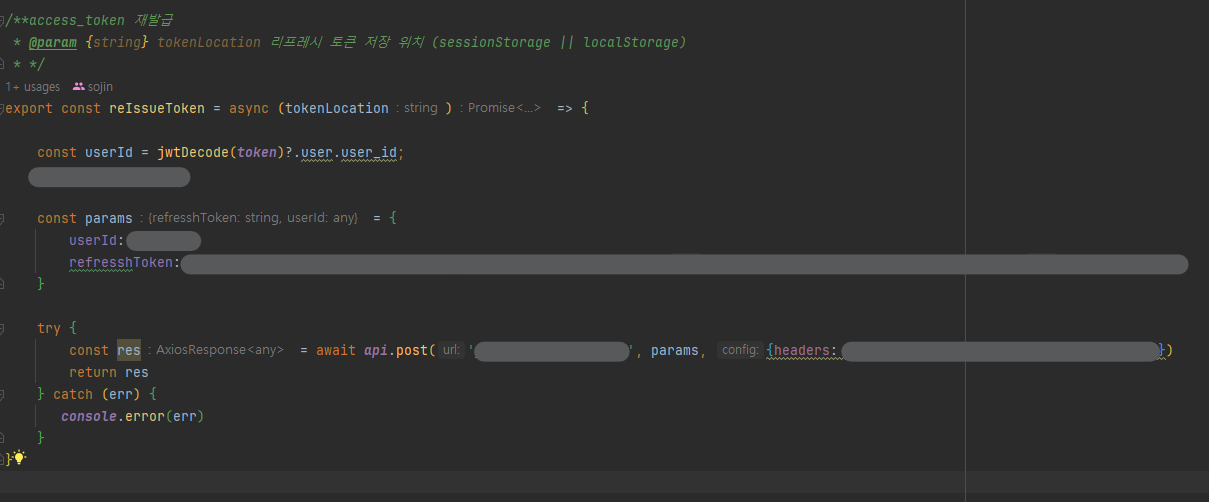Click the const userId variable declaration
Screen dimensions: 1209x502
[x=109, y=152]
